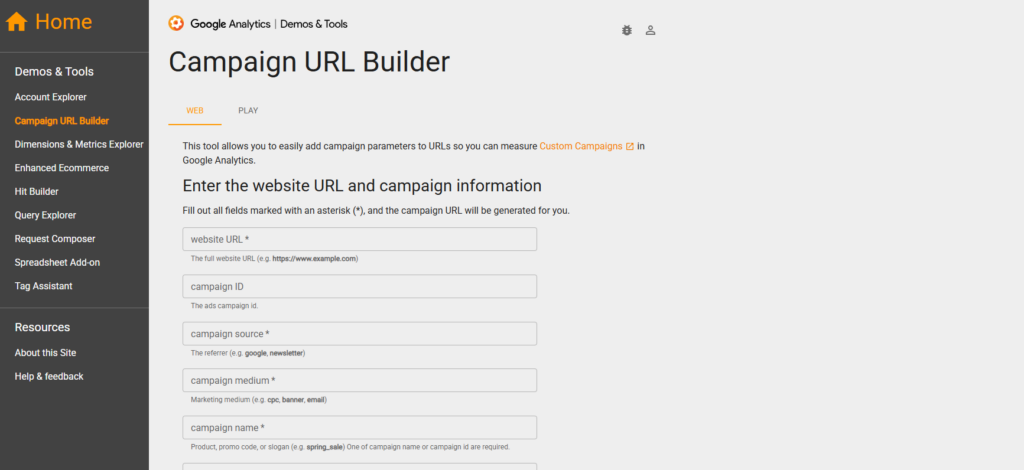
Task: Open Account Explorer in sidebar
Action: [50, 97]
